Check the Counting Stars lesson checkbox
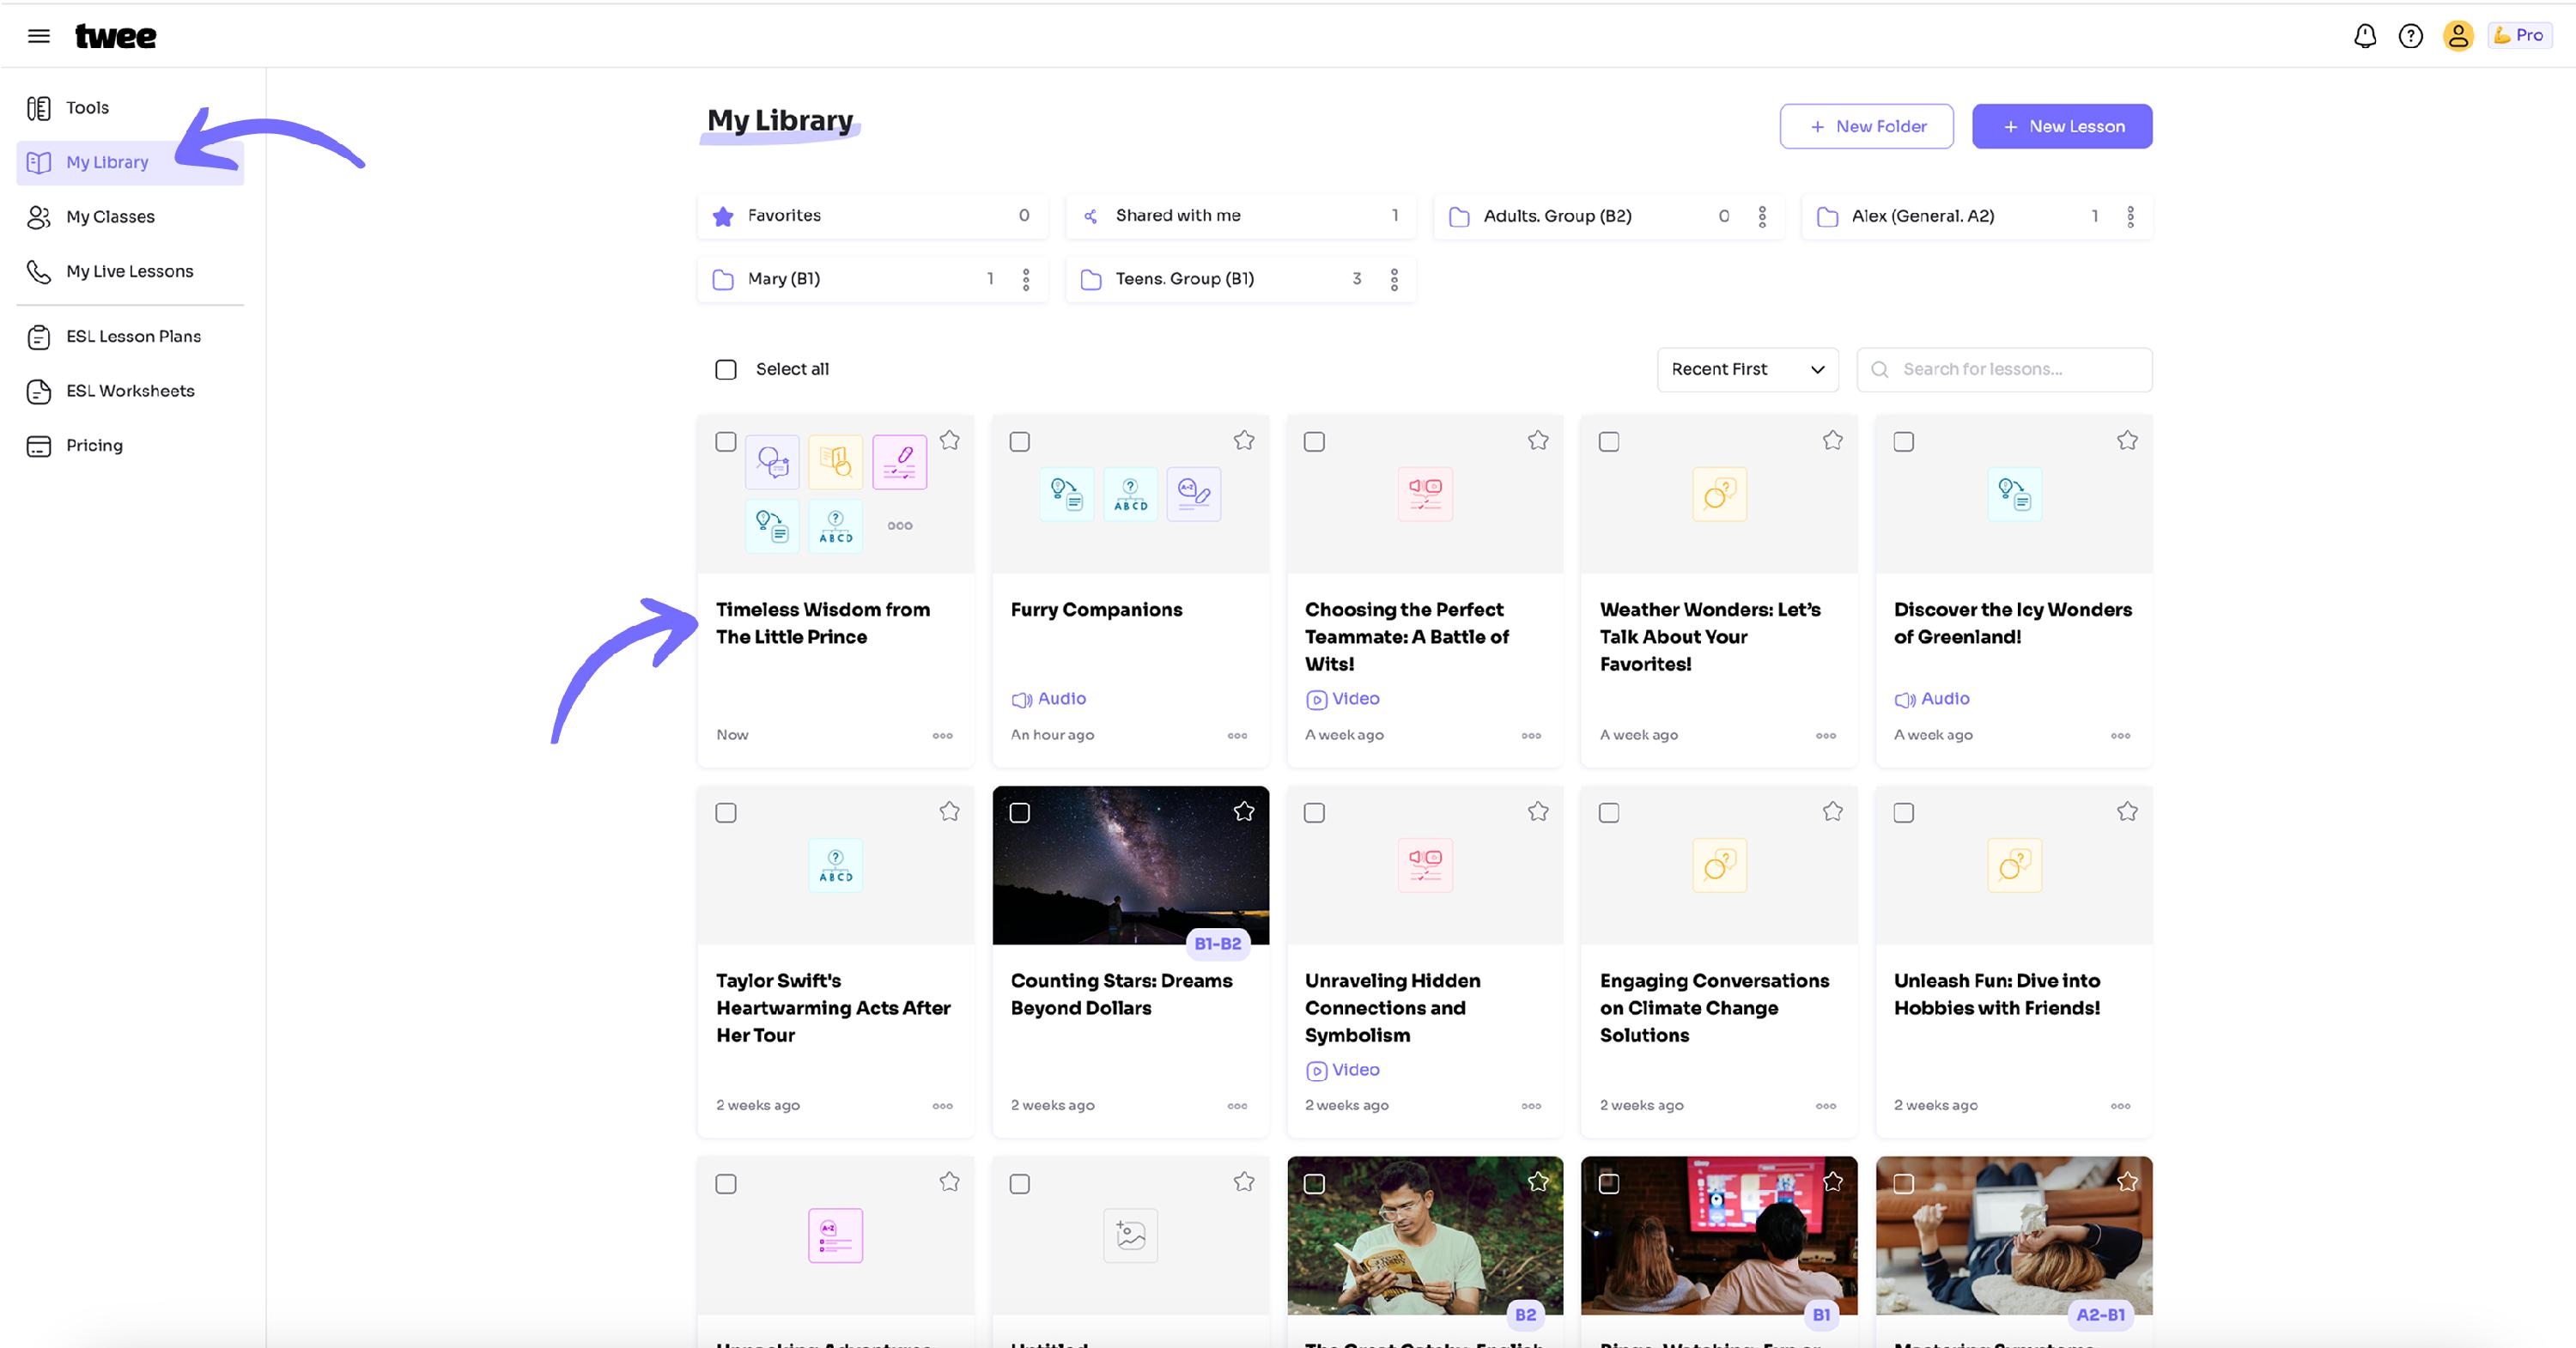 coord(1020,813)
